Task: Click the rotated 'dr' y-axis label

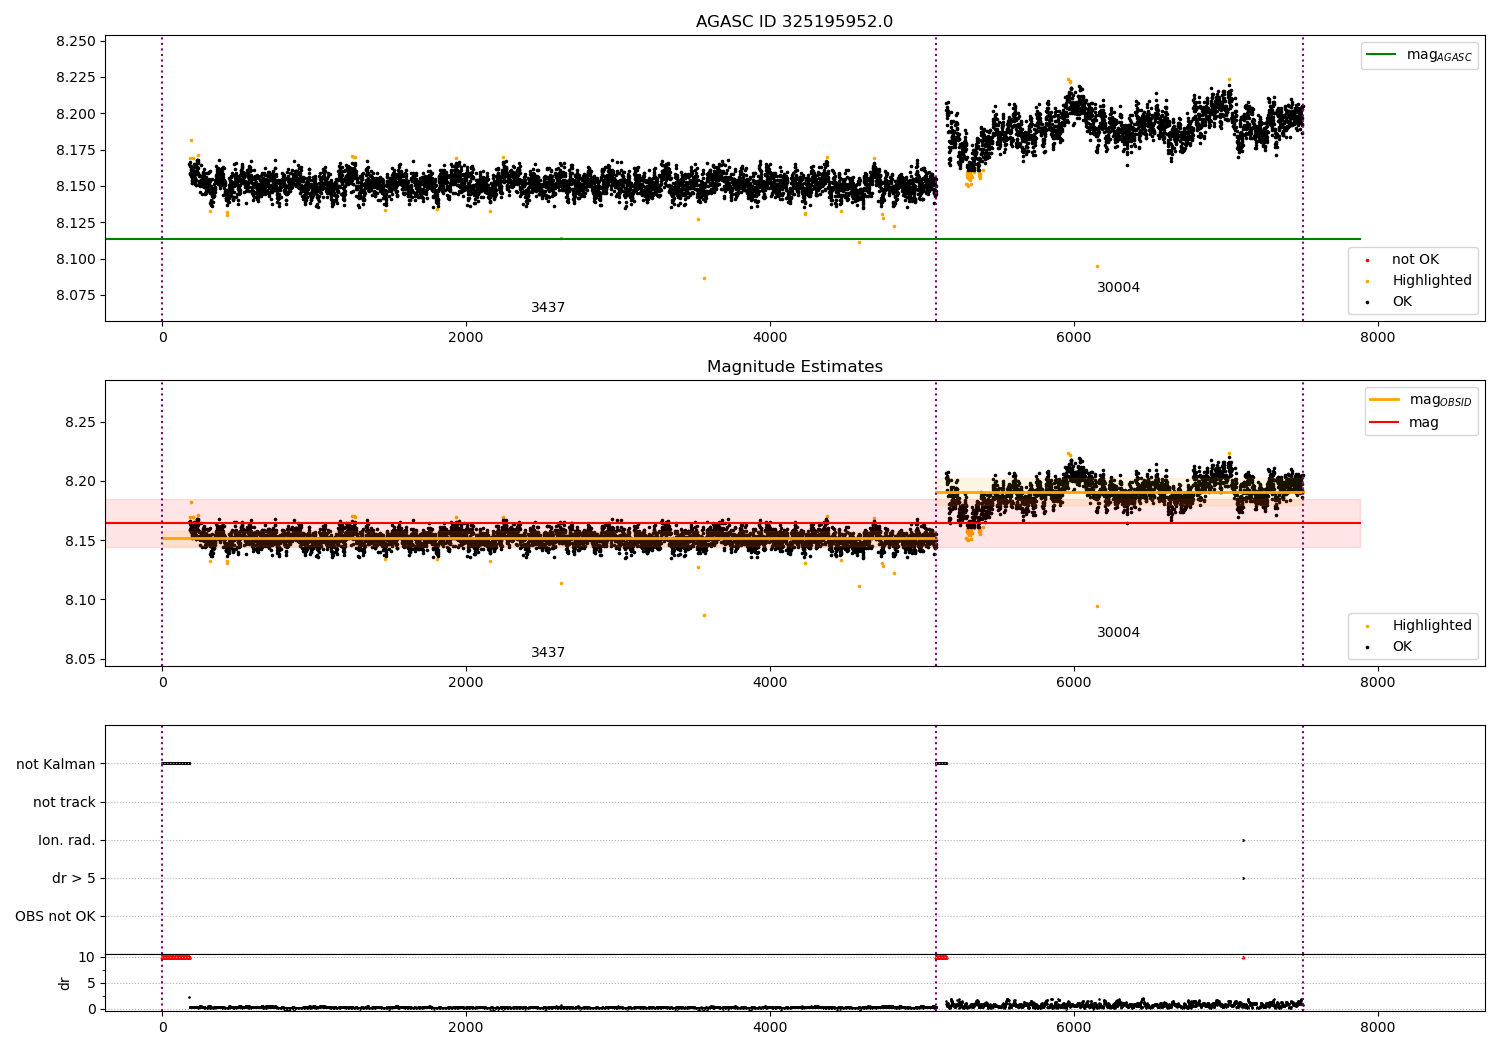Action: pos(65,984)
